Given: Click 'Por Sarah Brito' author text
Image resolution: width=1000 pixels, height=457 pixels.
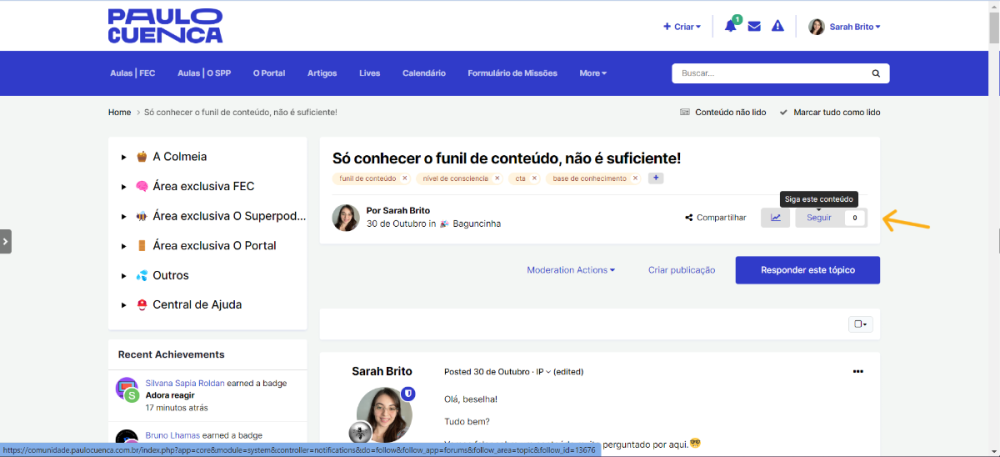Looking at the screenshot, I should (x=398, y=210).
